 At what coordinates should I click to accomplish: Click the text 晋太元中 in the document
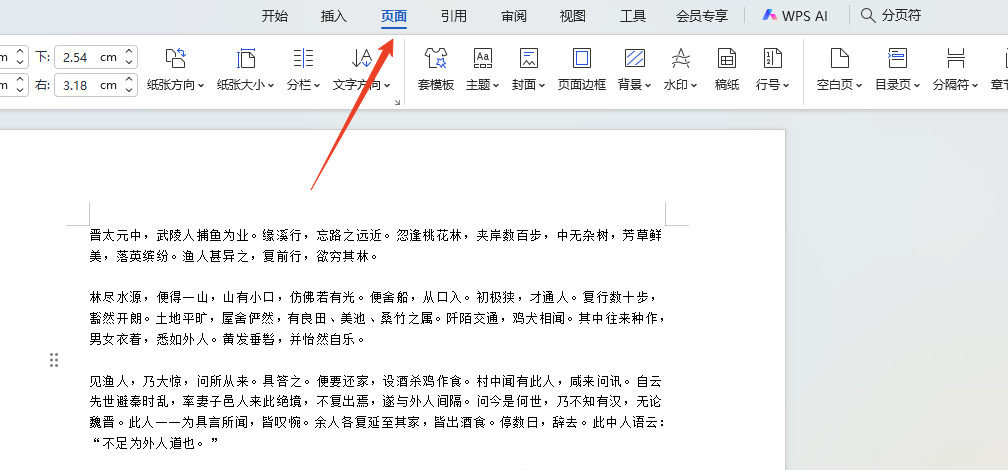click(x=116, y=235)
